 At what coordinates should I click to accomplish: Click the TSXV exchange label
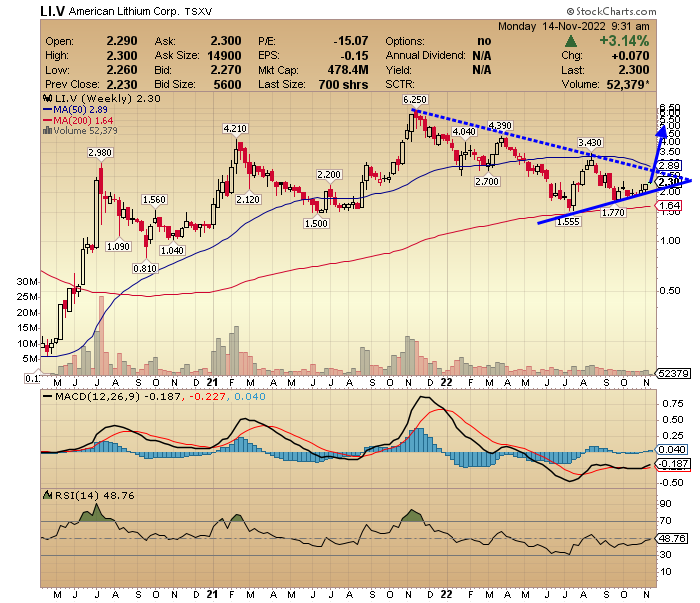click(198, 12)
